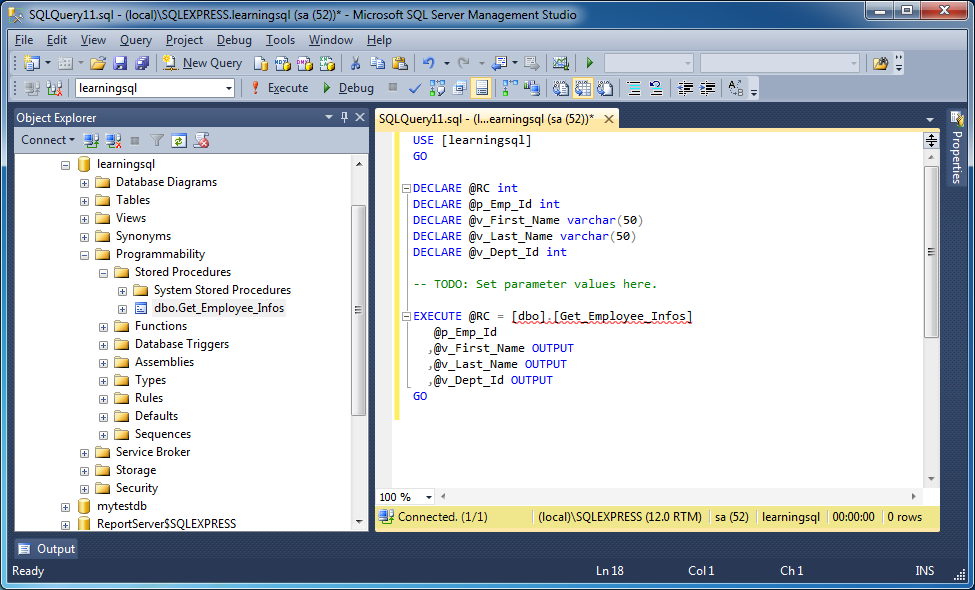Decrease the line indent
This screenshot has width=975, height=590.
point(685,88)
